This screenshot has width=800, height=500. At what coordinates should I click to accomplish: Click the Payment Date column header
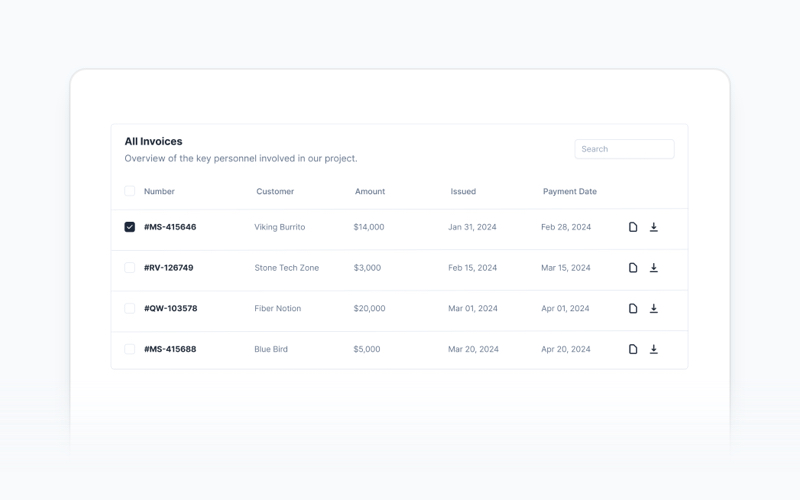(x=569, y=191)
